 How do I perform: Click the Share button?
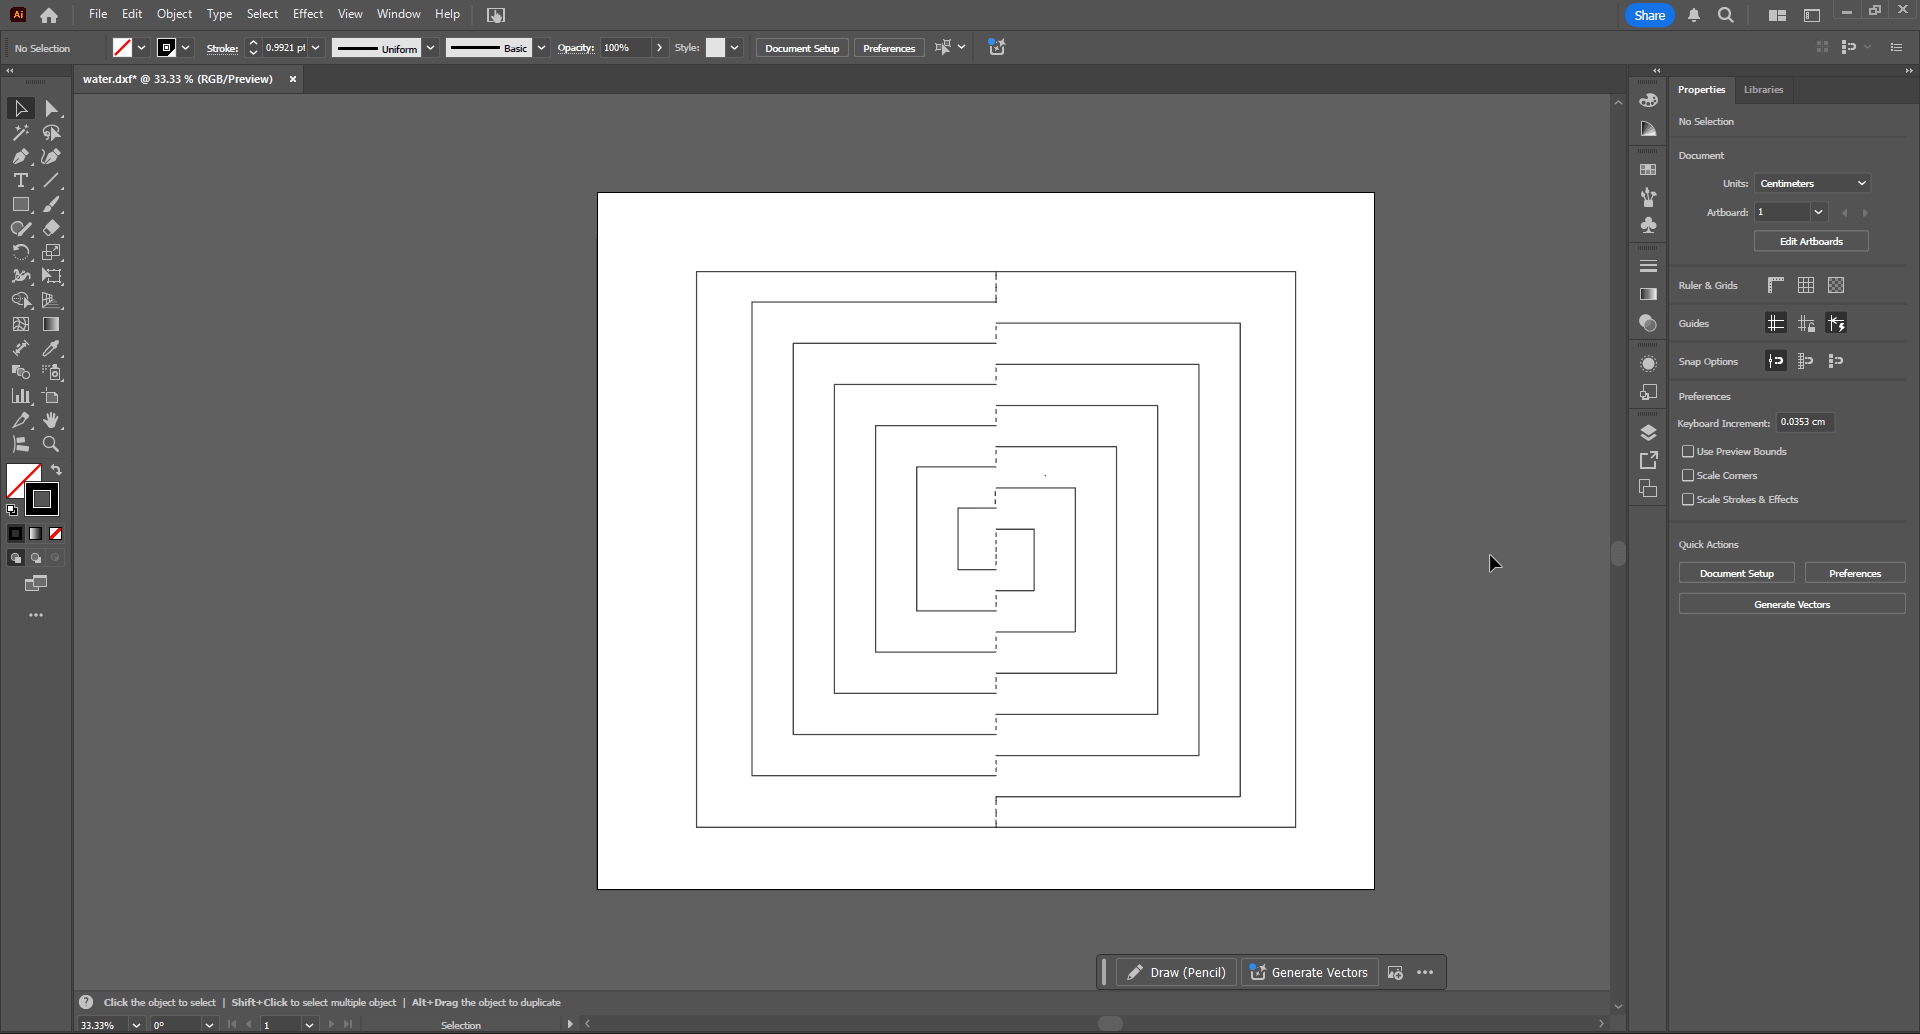1650,15
